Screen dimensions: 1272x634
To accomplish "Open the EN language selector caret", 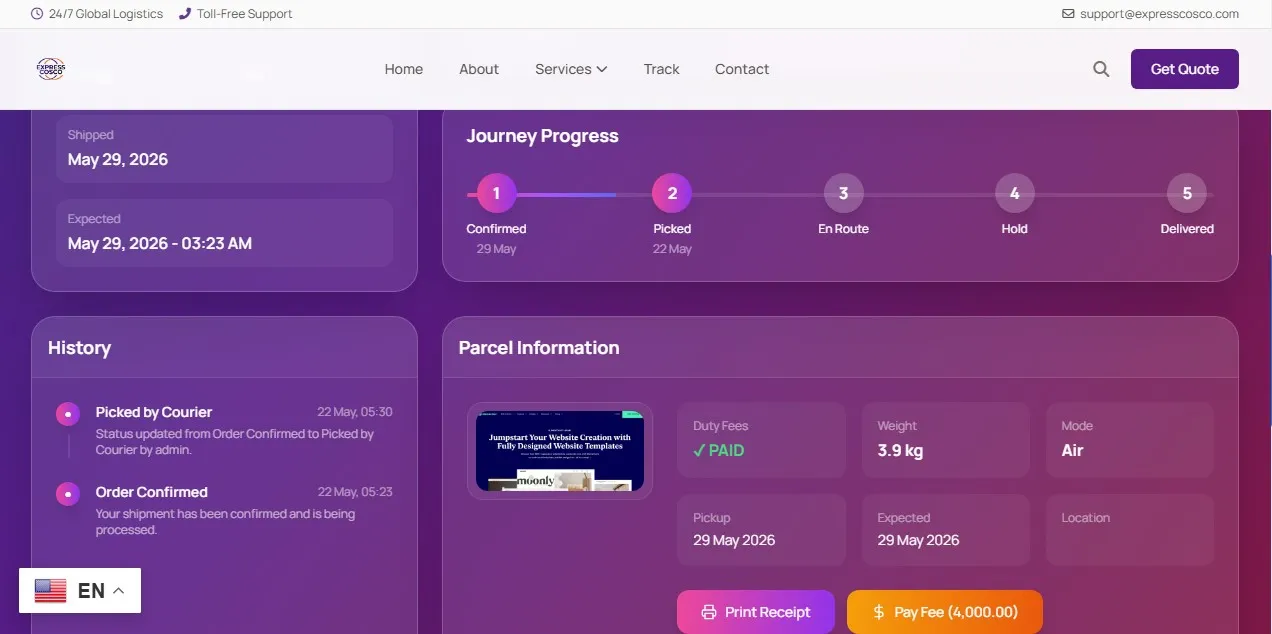I will [118, 590].
